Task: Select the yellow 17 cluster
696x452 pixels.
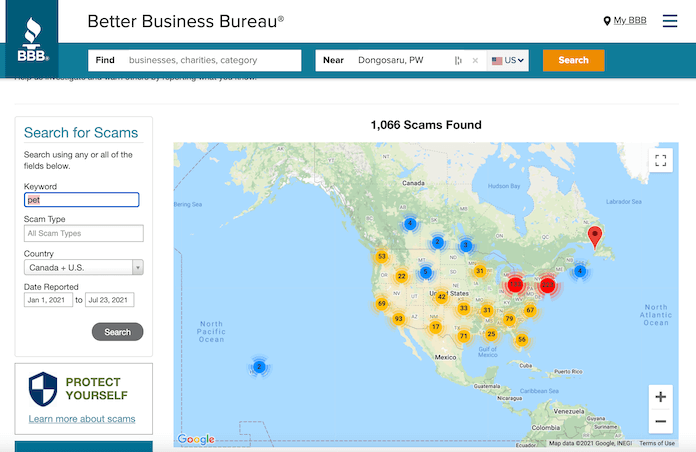Action: (x=435, y=327)
